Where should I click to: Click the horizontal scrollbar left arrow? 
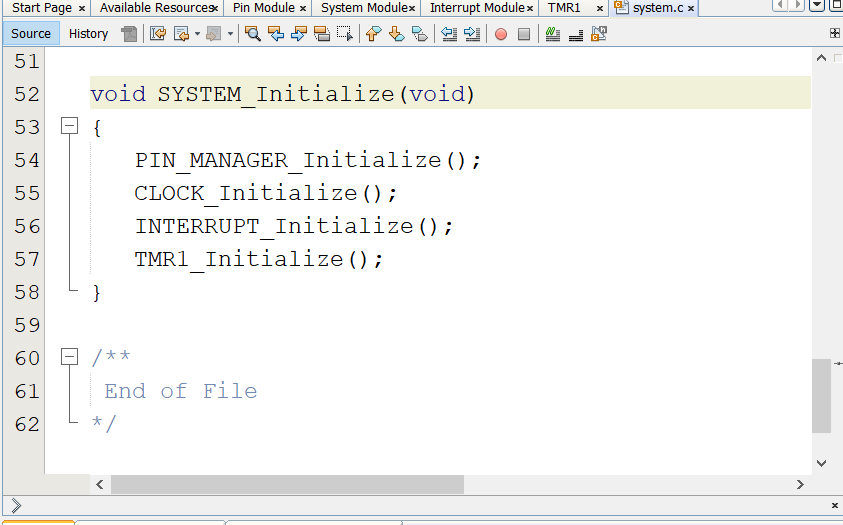[99, 484]
